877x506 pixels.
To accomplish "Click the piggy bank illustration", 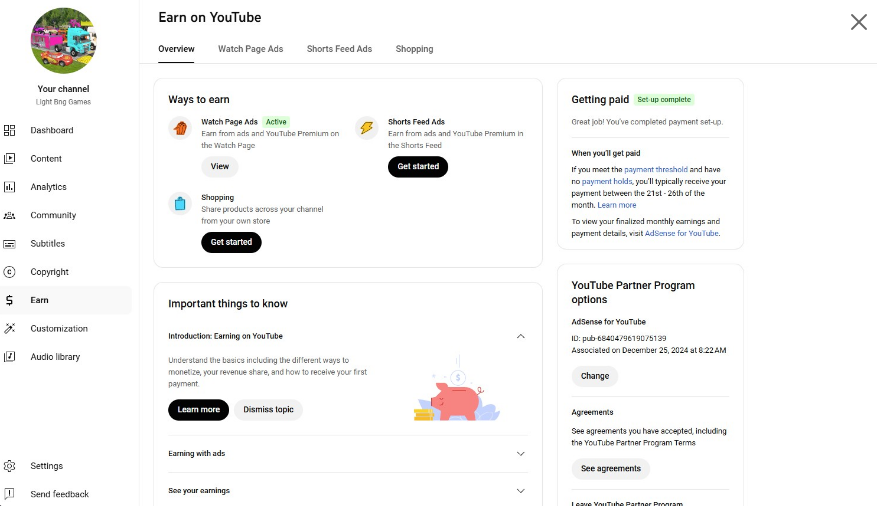I will point(458,389).
